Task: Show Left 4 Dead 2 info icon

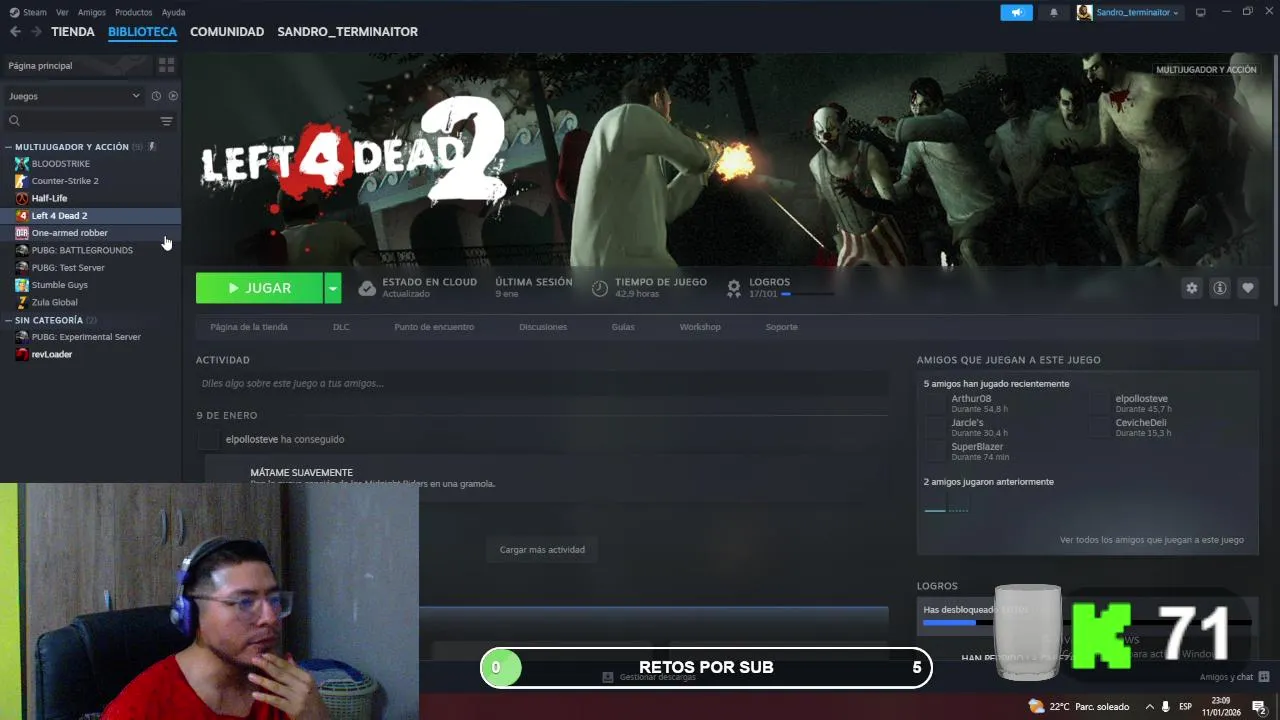Action: point(1219,288)
